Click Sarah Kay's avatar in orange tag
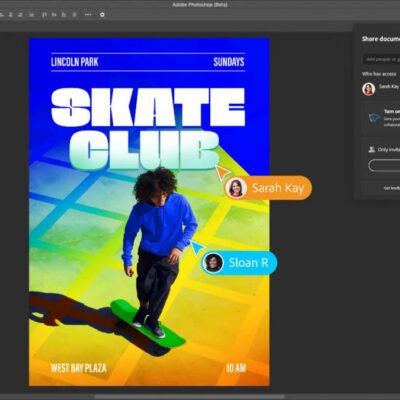The image size is (400, 400). [x=236, y=188]
